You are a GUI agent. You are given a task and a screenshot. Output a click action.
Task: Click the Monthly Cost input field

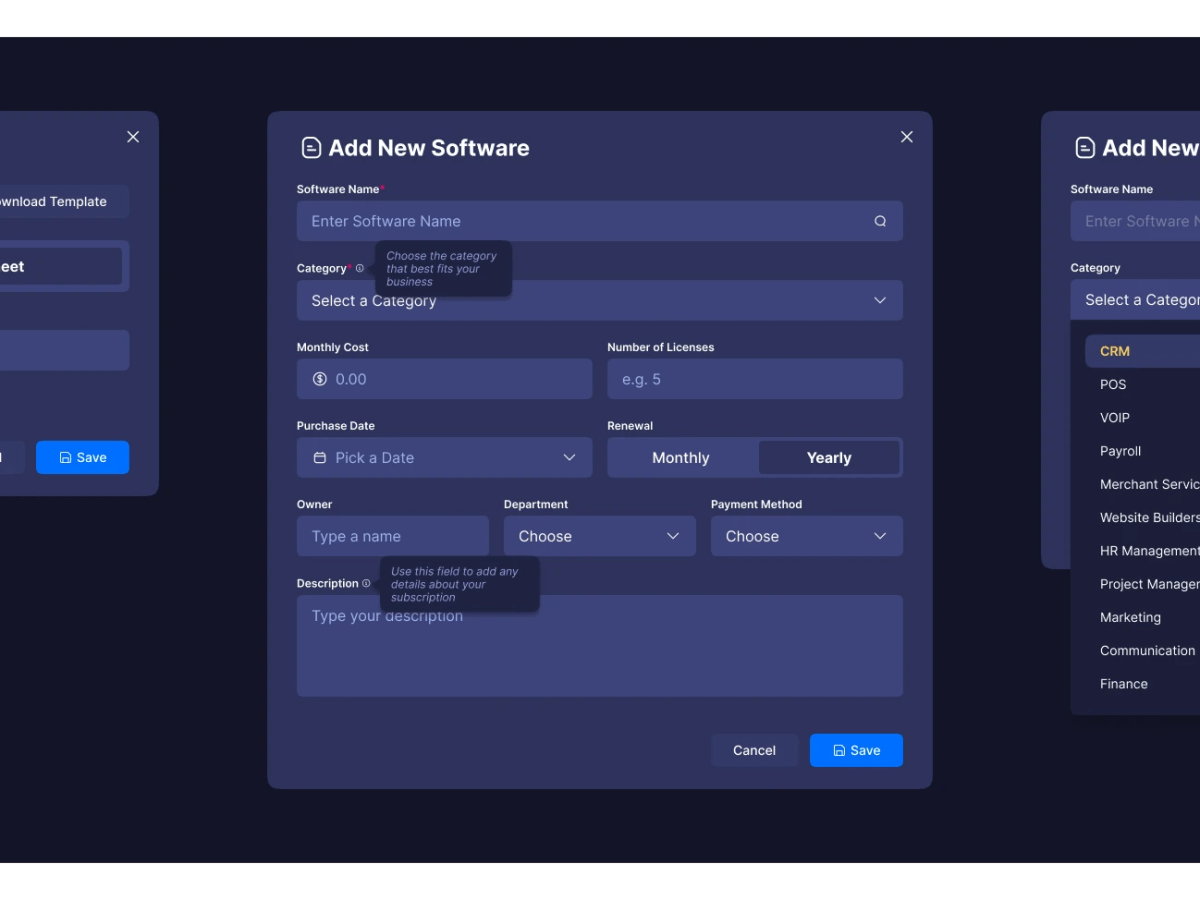tap(444, 379)
